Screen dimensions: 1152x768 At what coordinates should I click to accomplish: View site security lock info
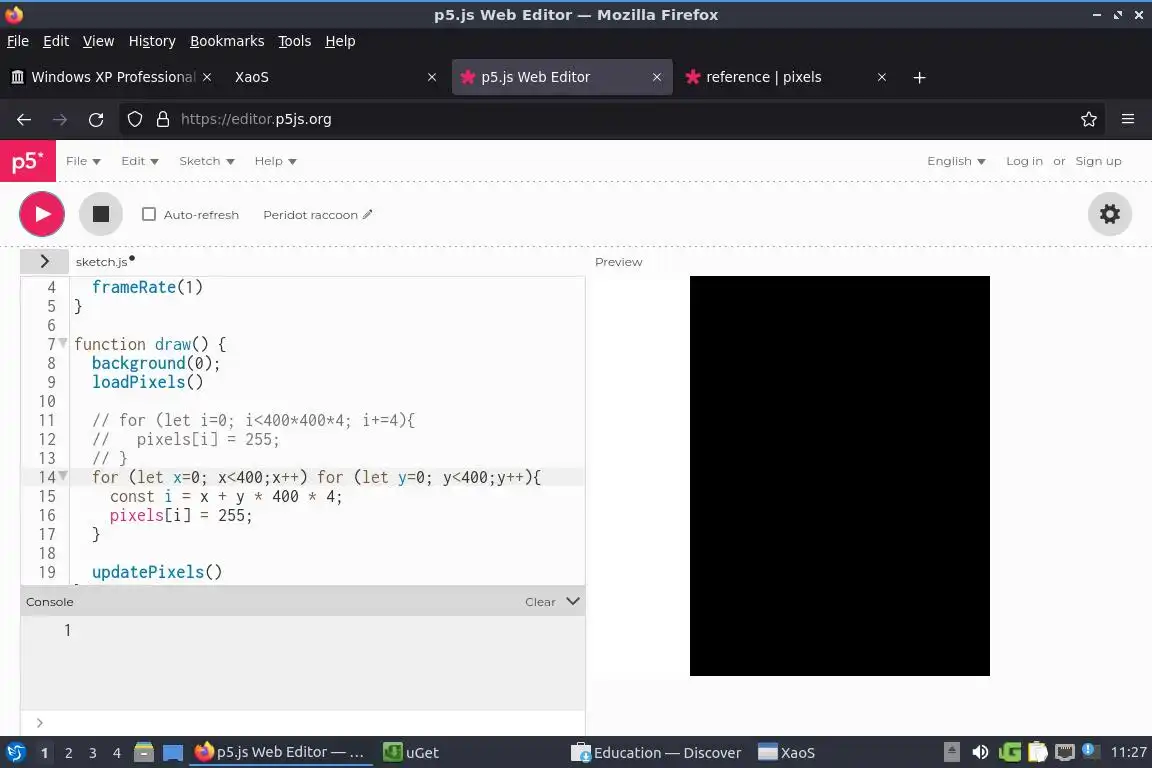163,119
